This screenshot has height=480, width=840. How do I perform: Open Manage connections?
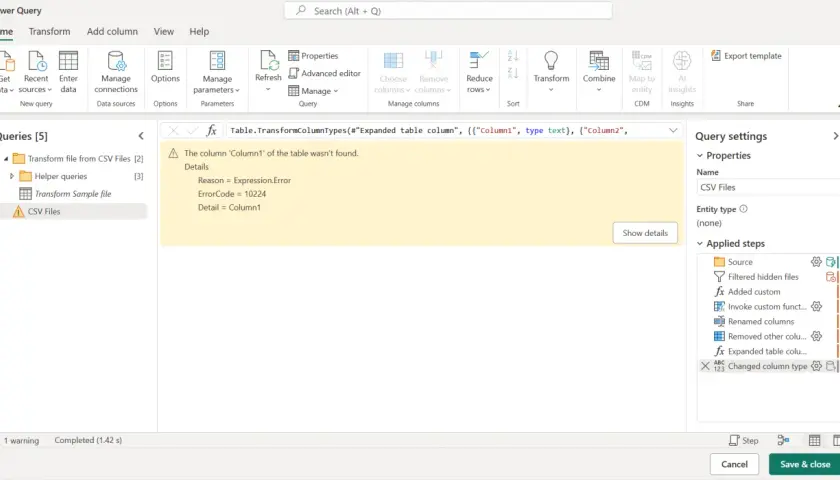tap(116, 73)
